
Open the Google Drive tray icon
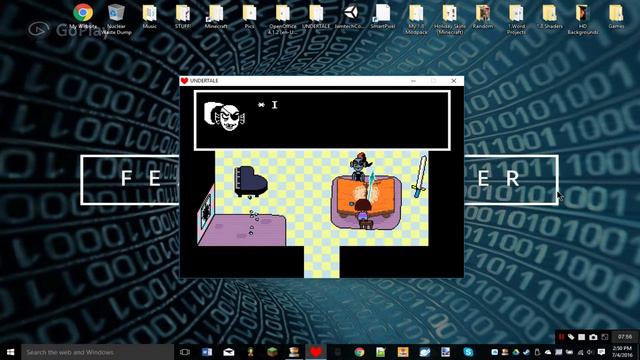tap(516, 352)
